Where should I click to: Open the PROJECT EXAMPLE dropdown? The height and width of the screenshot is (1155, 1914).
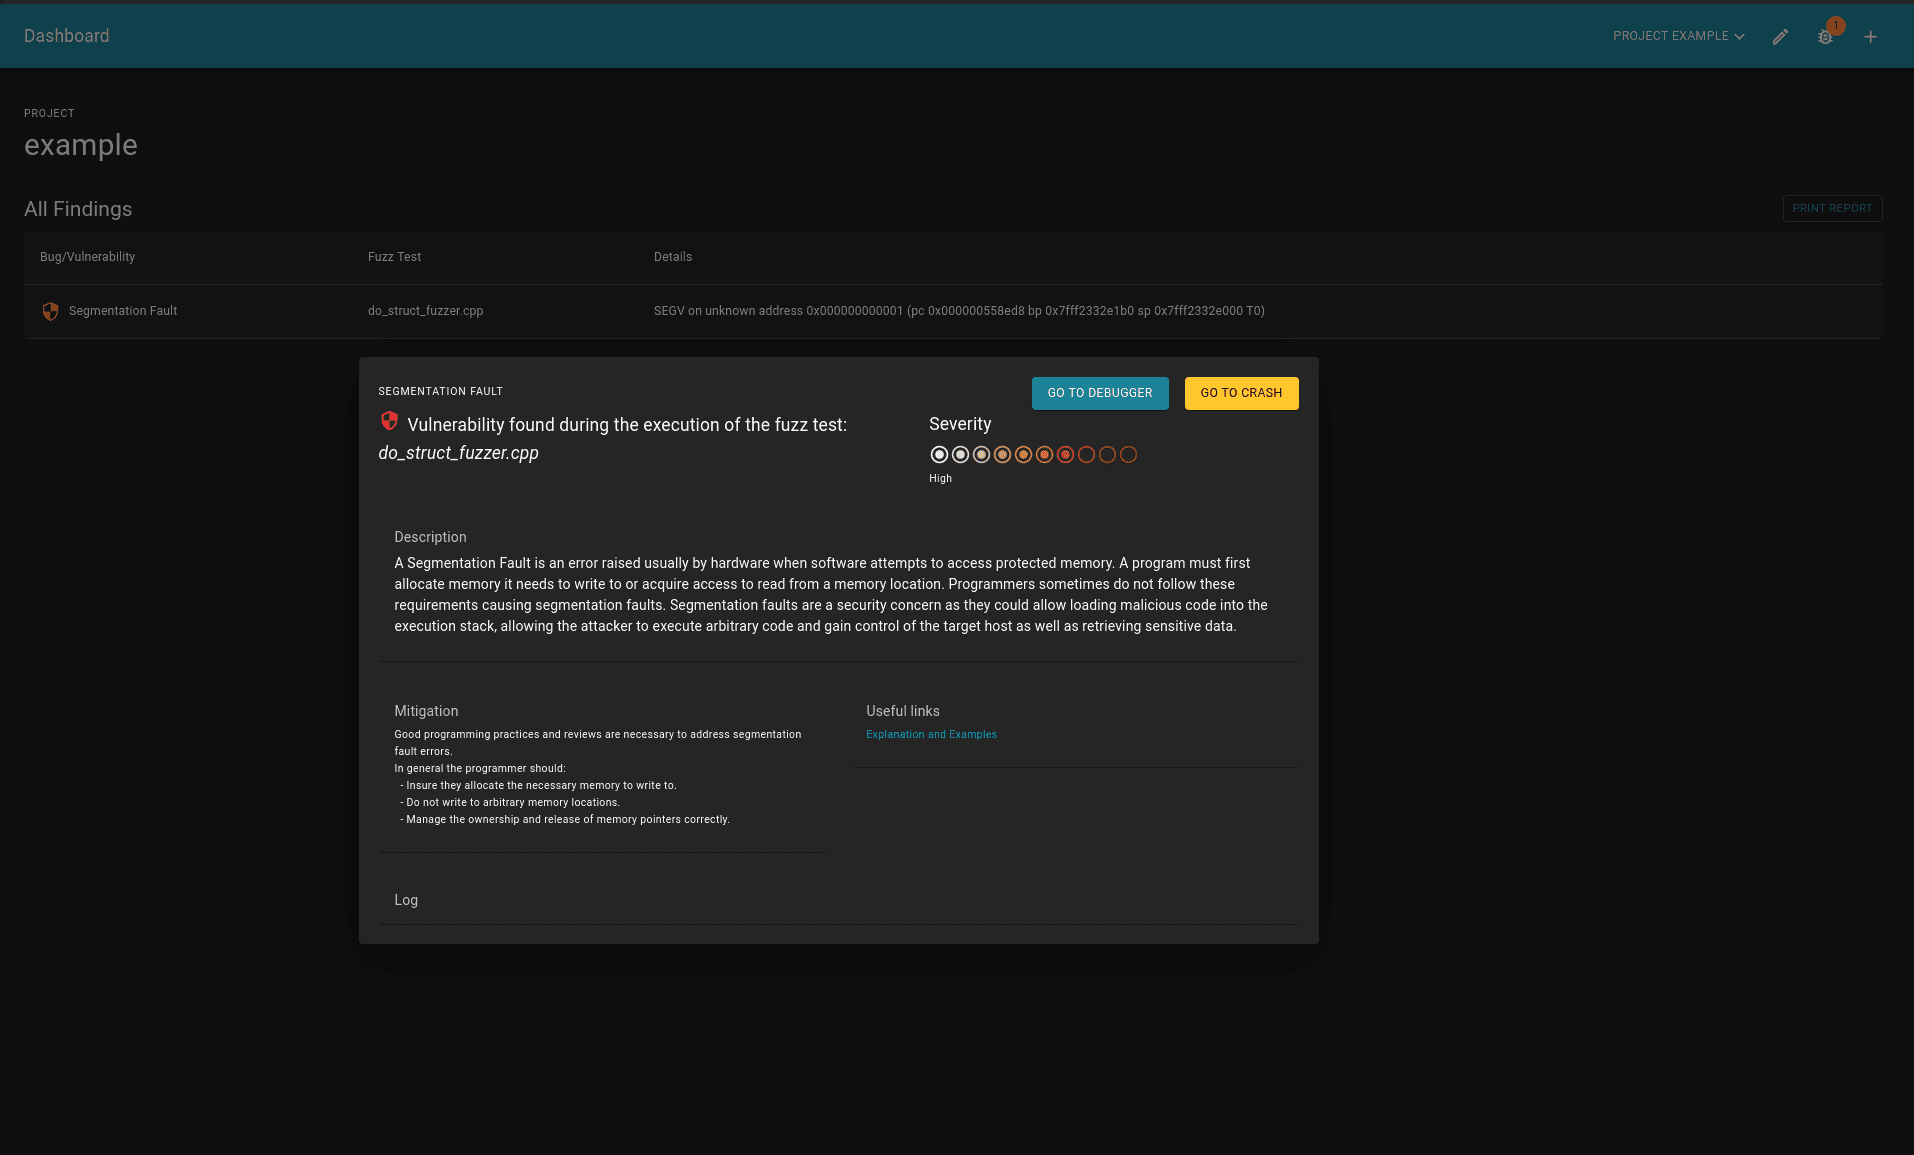pos(1678,36)
